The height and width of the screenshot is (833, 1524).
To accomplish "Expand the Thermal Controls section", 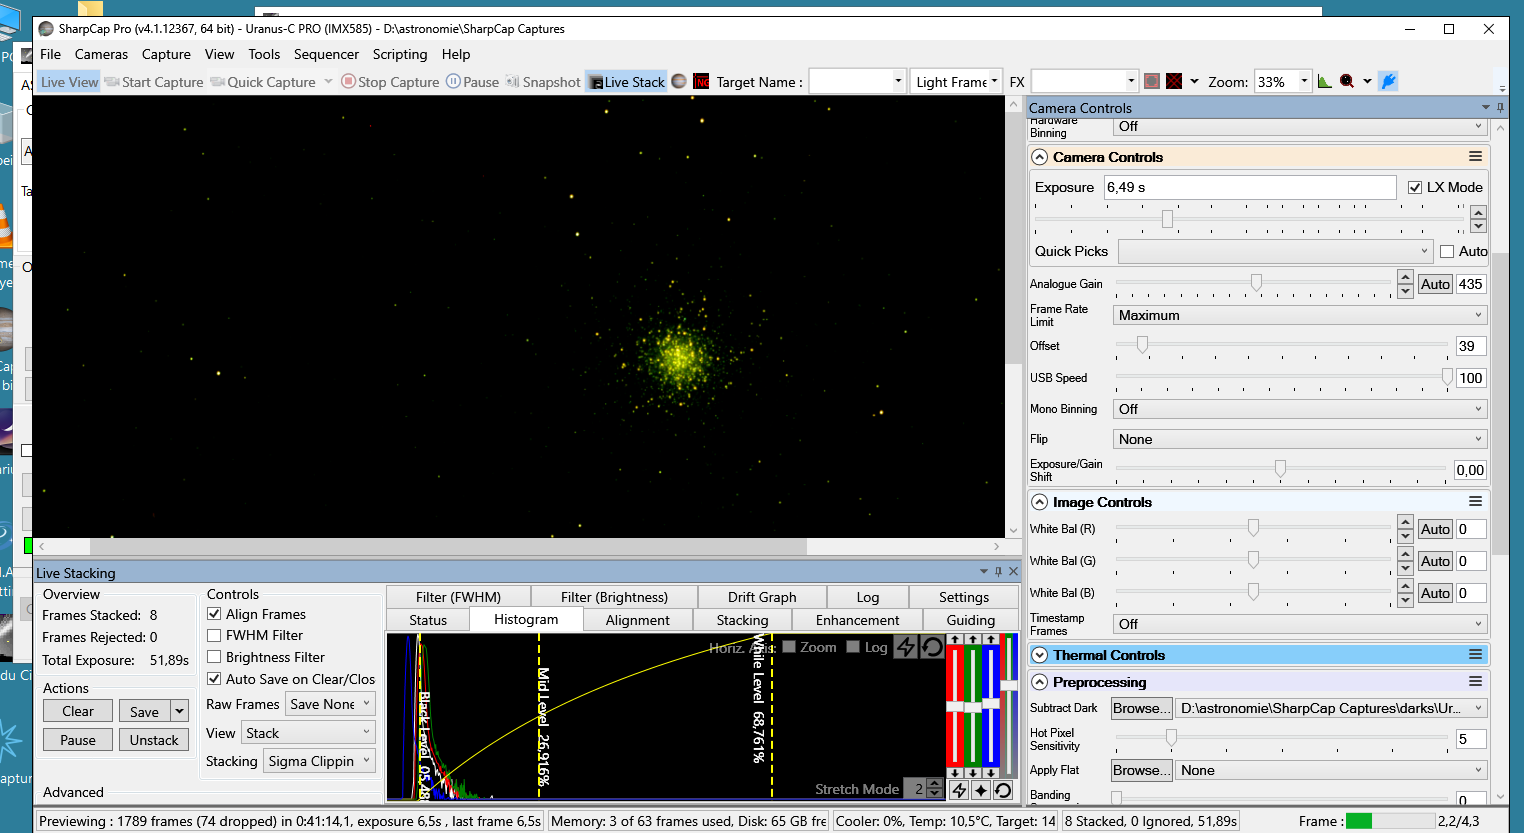I will click(1040, 655).
